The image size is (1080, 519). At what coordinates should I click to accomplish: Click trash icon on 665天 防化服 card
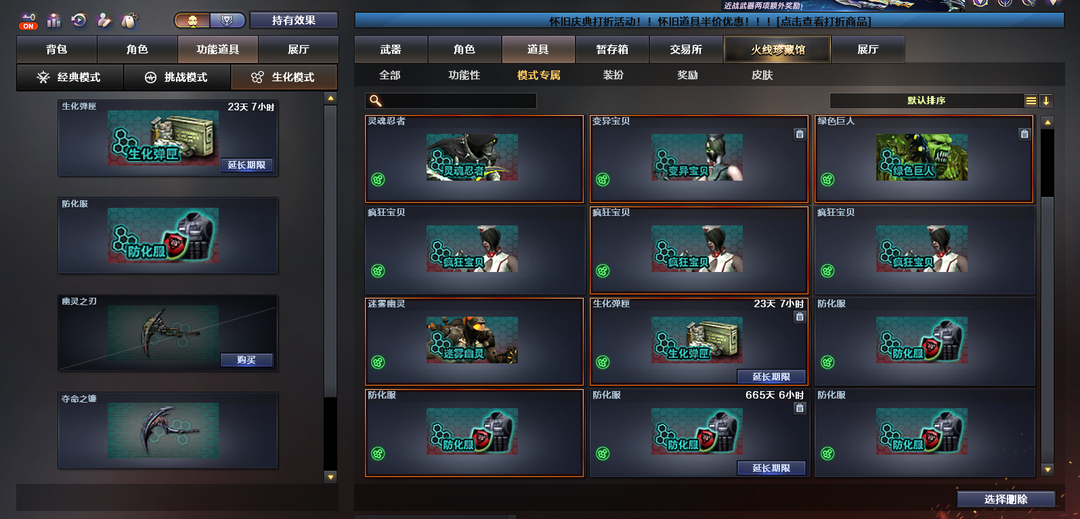(x=799, y=408)
